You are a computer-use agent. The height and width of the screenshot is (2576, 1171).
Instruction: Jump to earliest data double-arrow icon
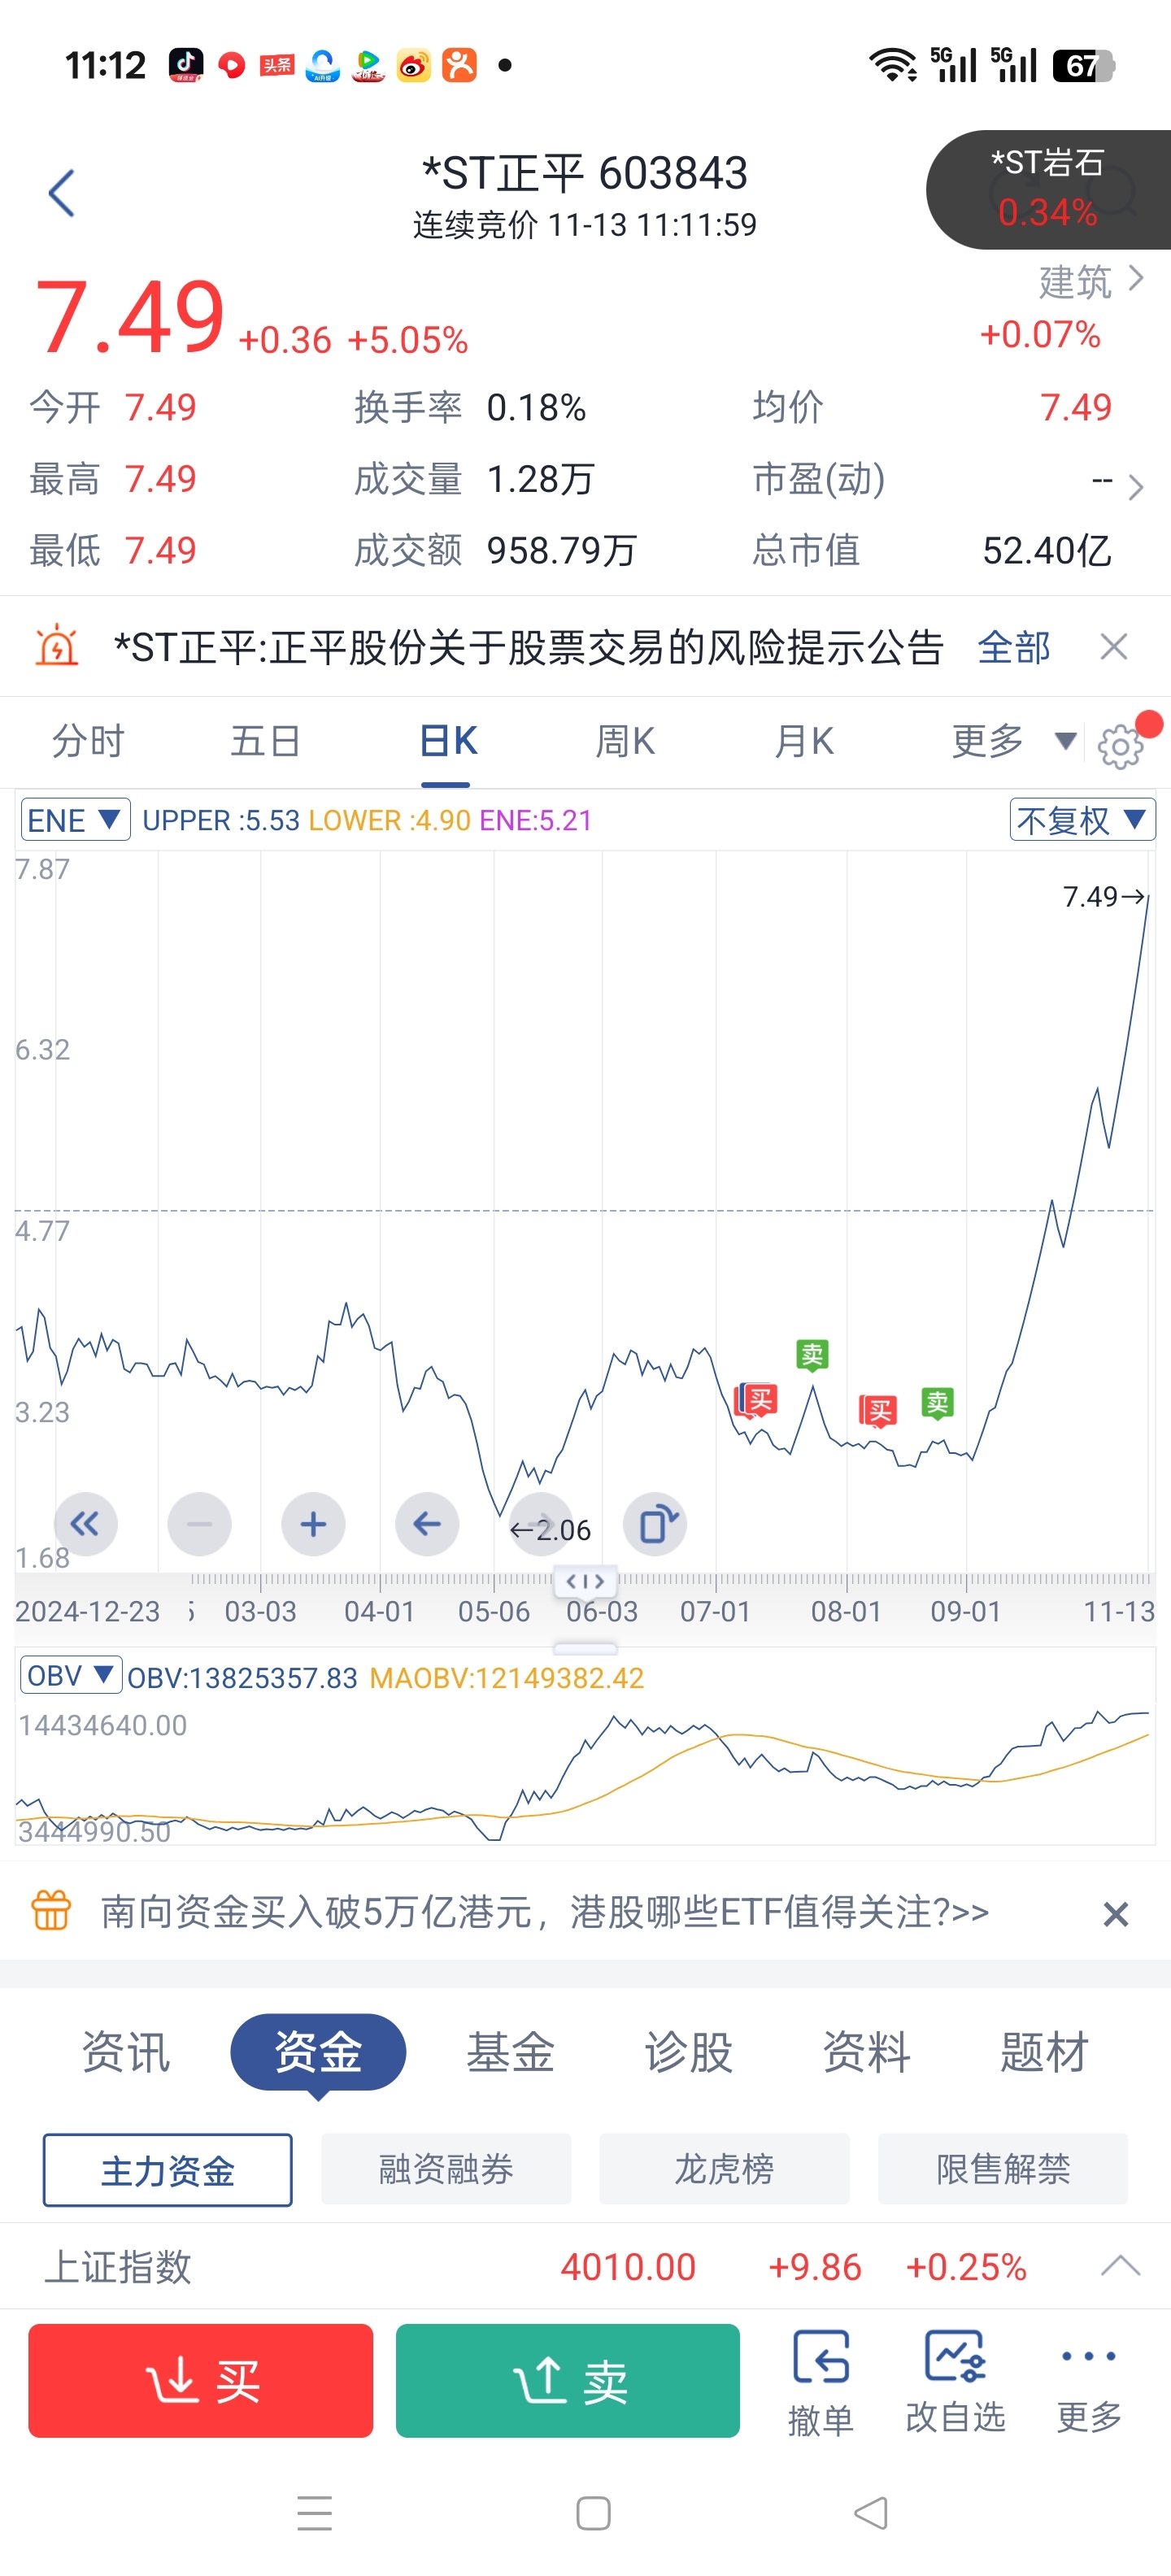[85, 1524]
